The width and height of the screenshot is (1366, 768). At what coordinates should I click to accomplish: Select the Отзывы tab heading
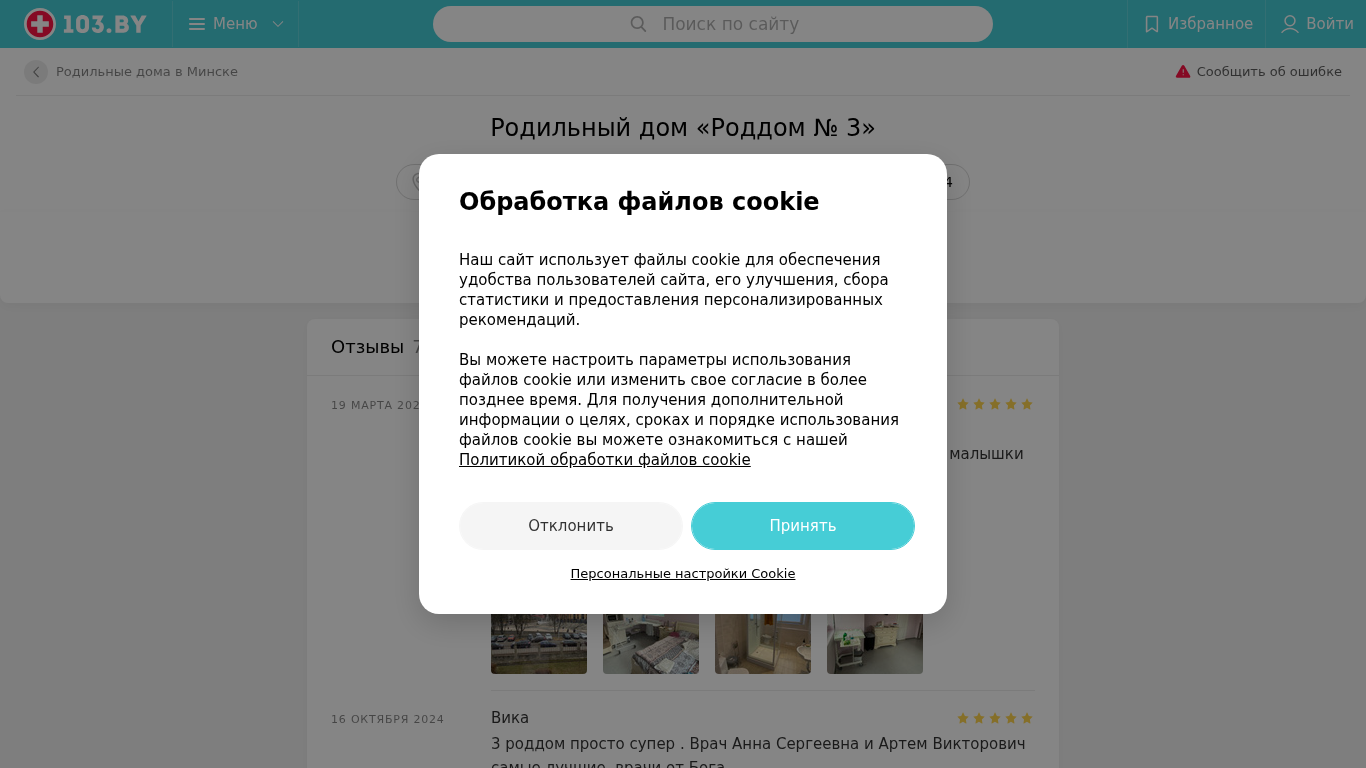(x=367, y=347)
